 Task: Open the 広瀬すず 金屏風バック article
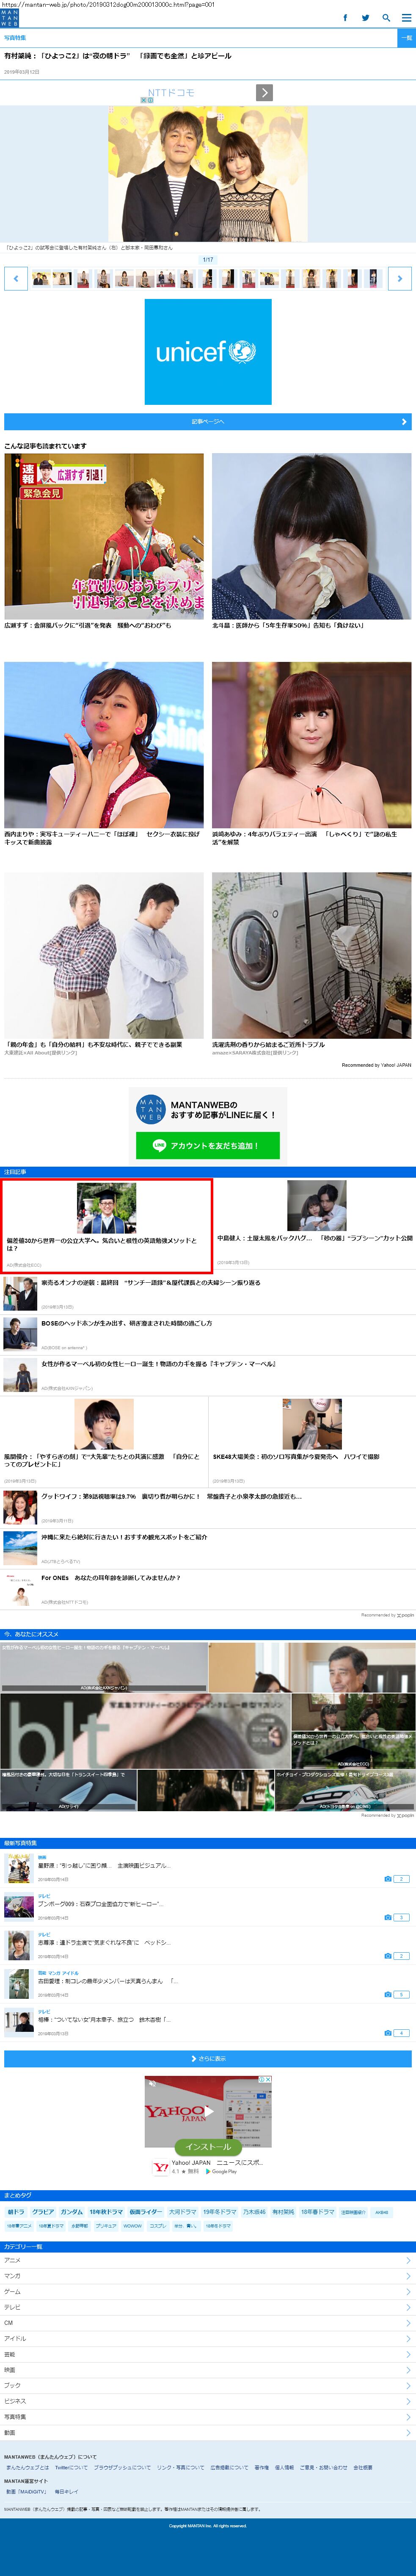(x=104, y=541)
